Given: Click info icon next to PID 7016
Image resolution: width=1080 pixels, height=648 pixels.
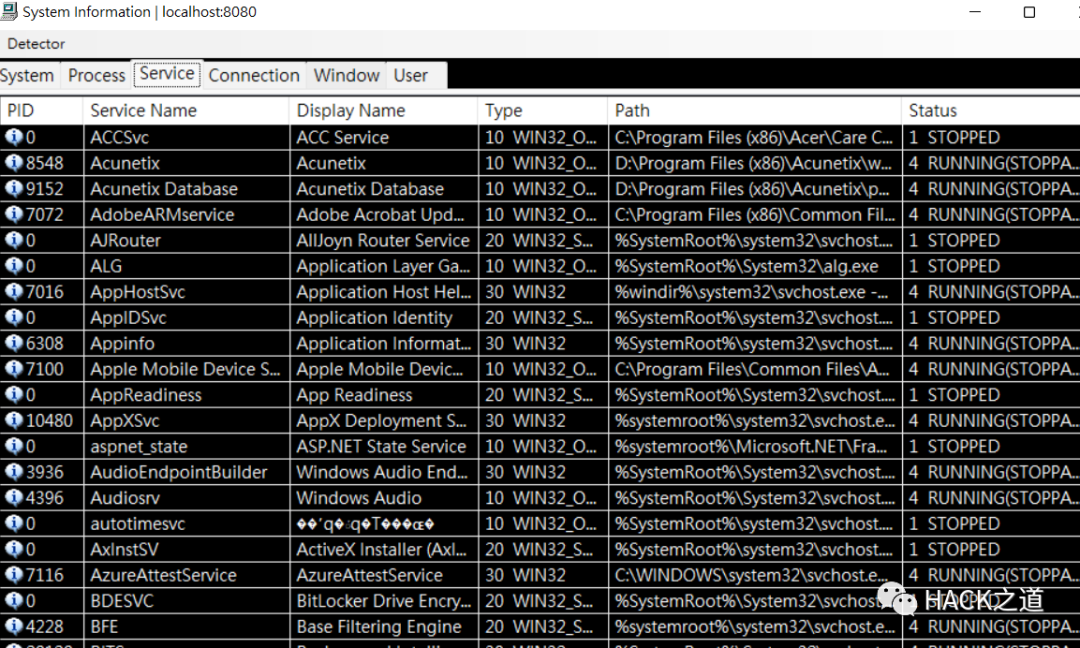Looking at the screenshot, I should (14, 291).
